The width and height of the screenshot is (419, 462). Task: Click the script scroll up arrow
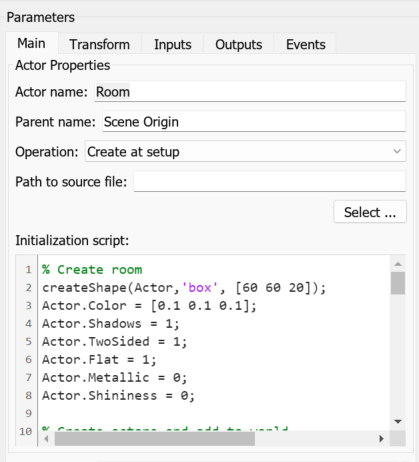click(398, 264)
